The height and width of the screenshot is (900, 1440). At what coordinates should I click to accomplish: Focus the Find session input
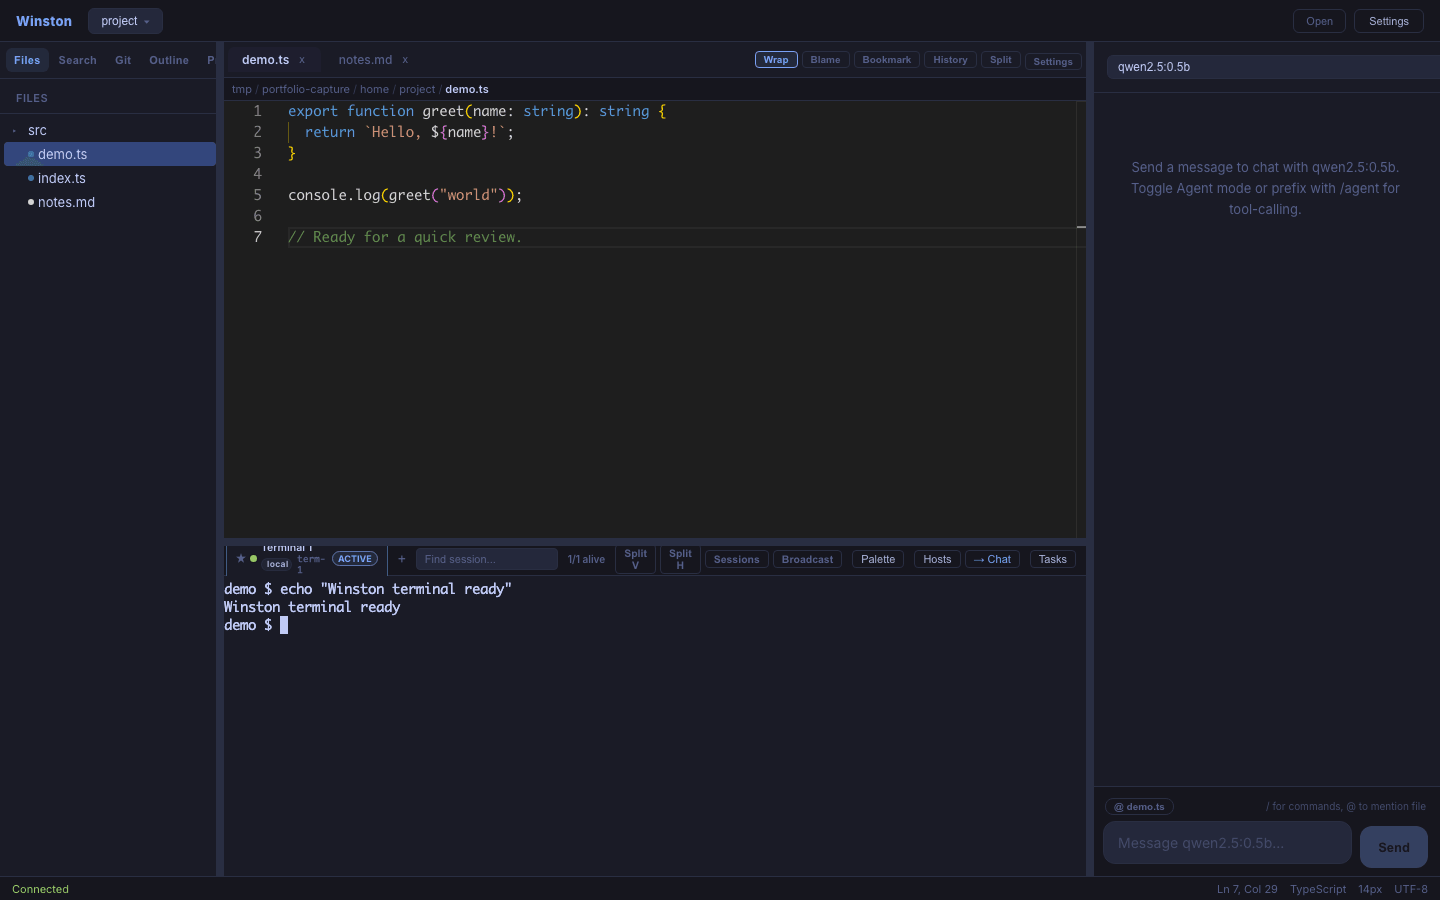click(487, 559)
